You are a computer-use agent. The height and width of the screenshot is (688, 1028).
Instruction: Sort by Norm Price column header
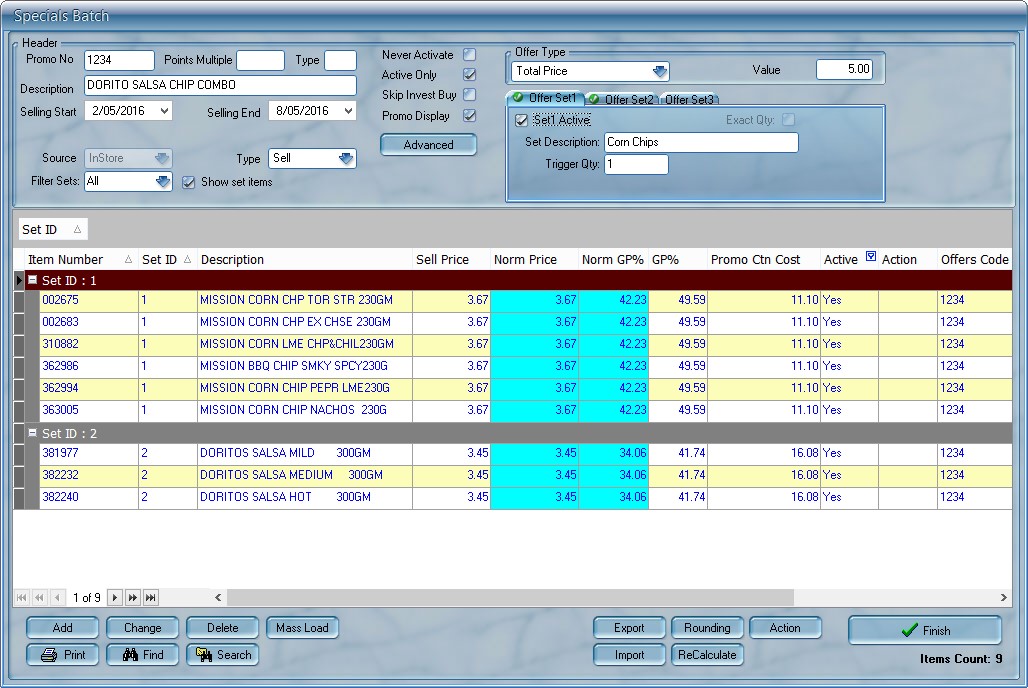point(534,260)
